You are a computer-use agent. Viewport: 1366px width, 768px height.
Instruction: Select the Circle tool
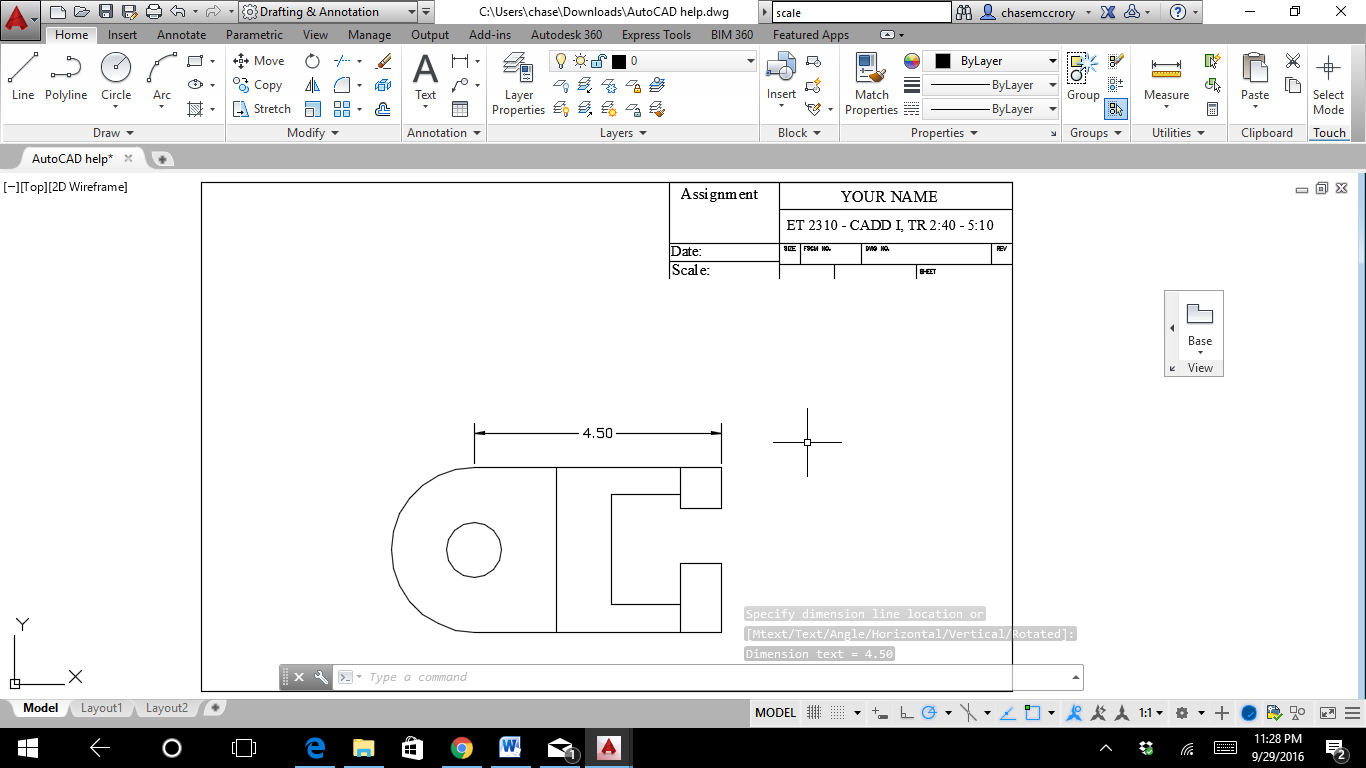pyautogui.click(x=115, y=72)
